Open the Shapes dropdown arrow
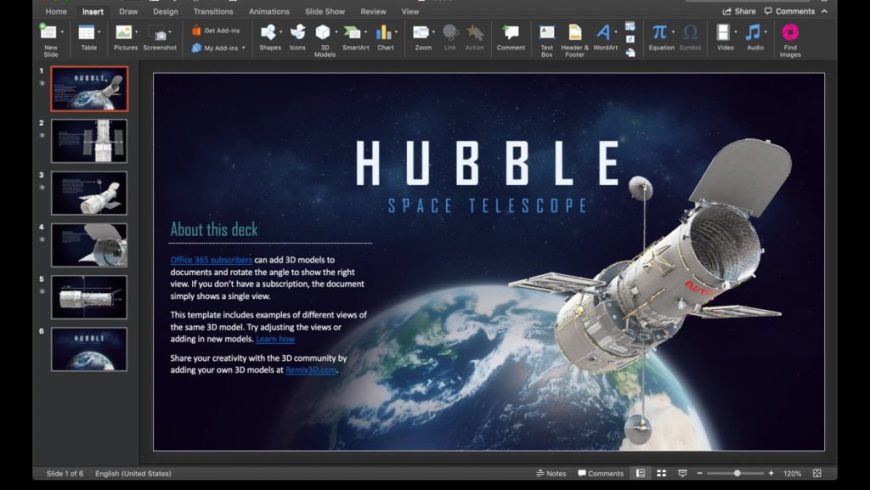The height and width of the screenshot is (490, 870). point(281,32)
